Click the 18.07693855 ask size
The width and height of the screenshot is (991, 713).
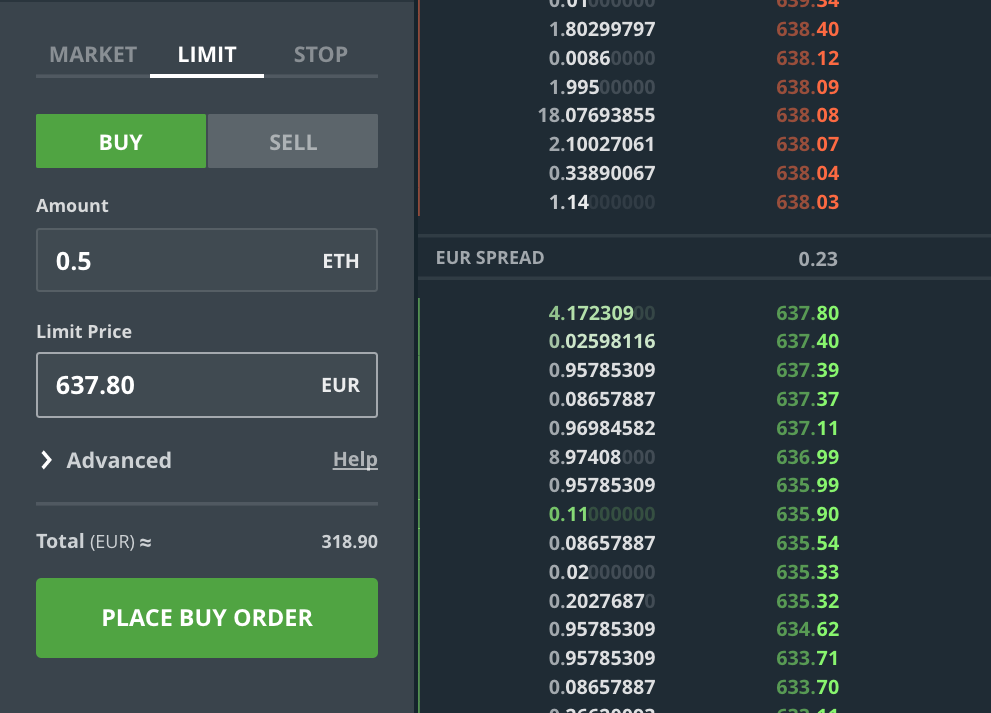tap(596, 115)
